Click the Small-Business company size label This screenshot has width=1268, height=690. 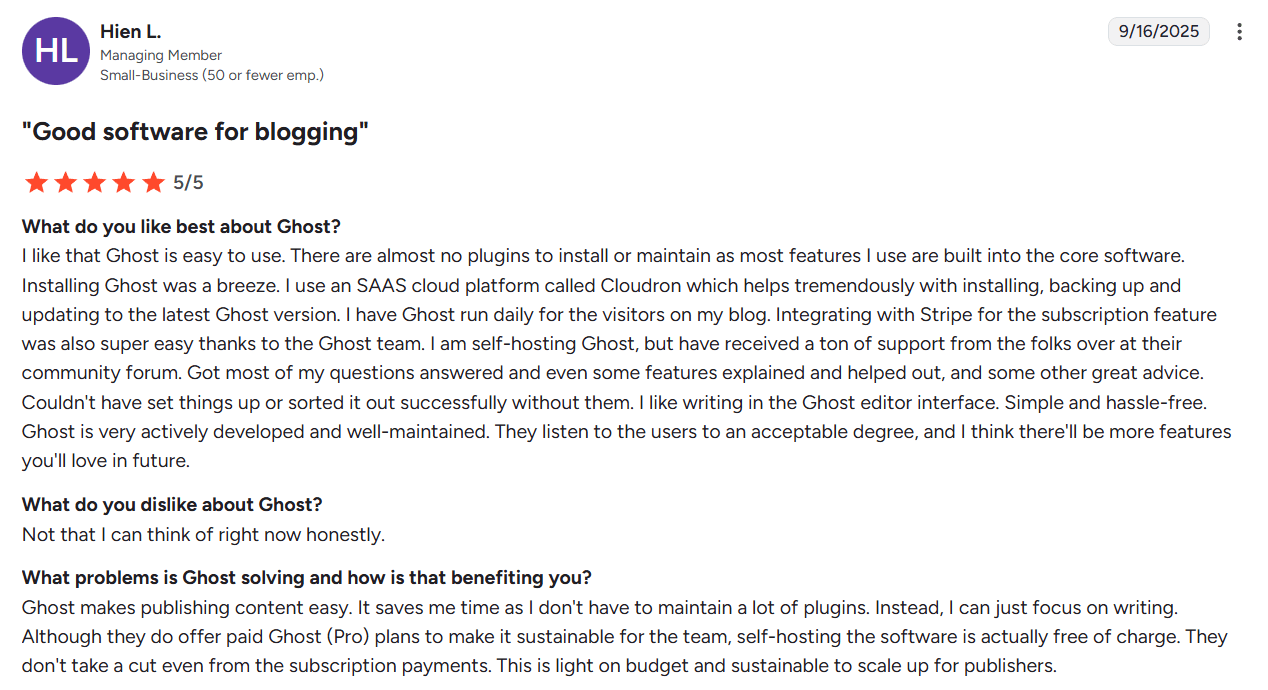pos(212,75)
